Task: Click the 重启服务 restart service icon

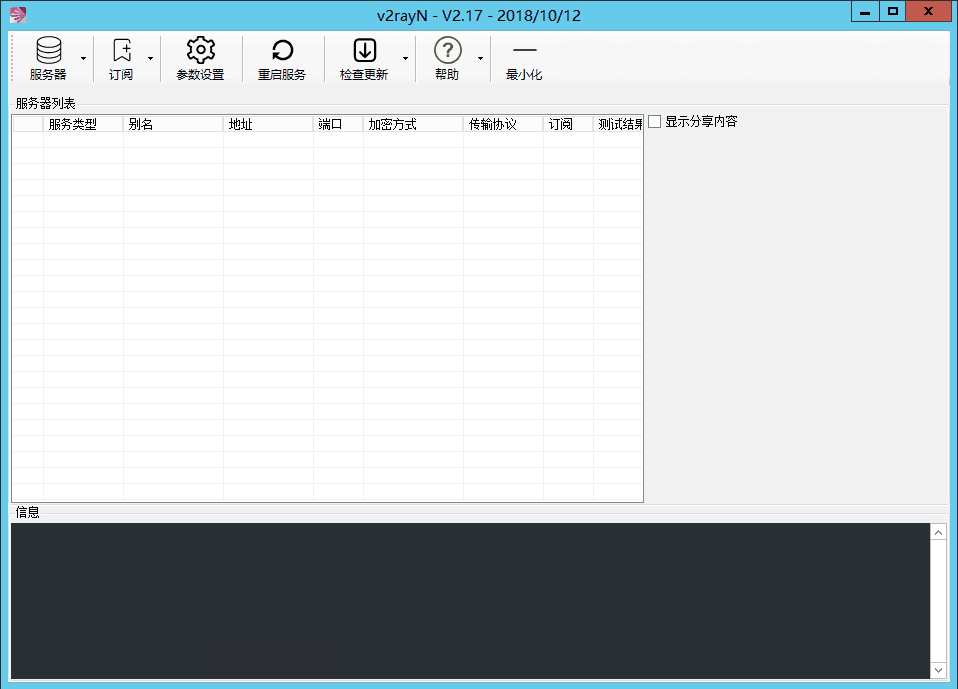Action: tap(282, 51)
